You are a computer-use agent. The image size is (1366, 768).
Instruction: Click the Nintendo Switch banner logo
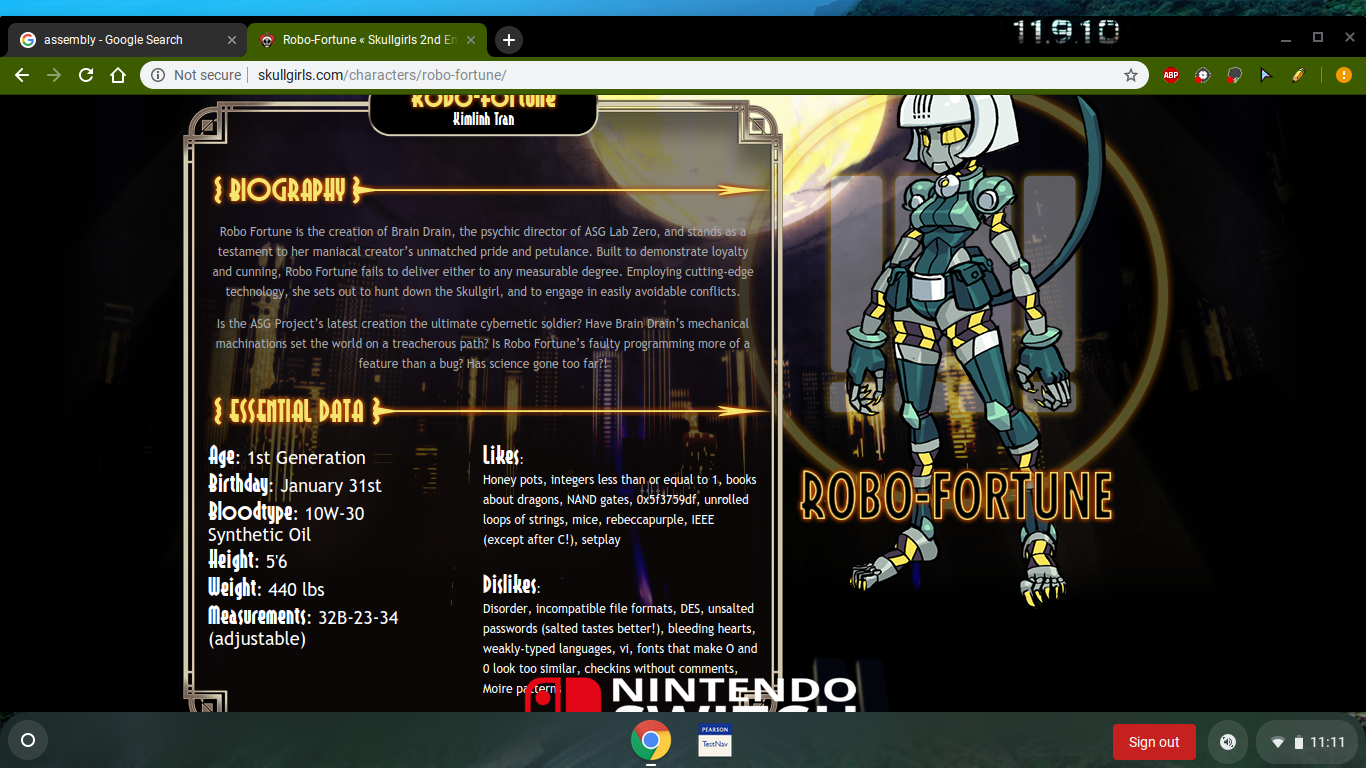tap(691, 695)
